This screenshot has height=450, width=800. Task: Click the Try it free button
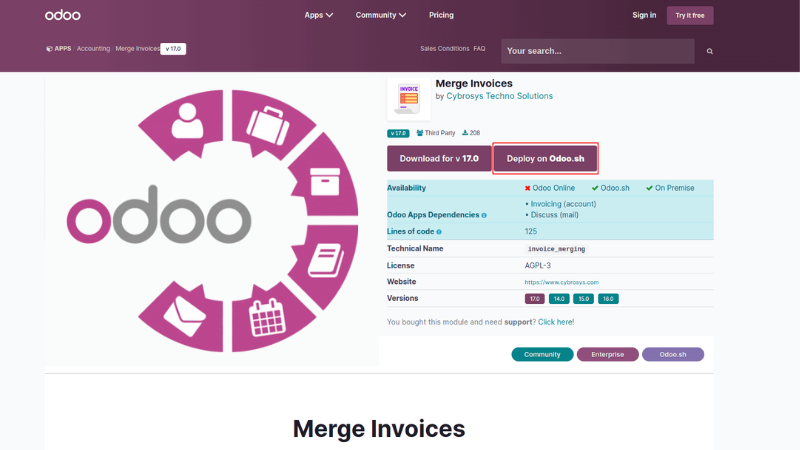click(690, 15)
